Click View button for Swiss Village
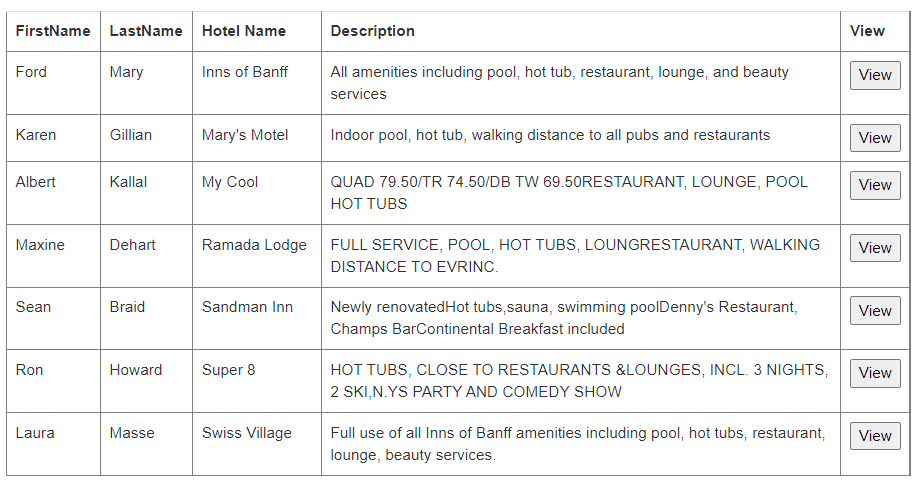918x483 pixels. coord(875,436)
